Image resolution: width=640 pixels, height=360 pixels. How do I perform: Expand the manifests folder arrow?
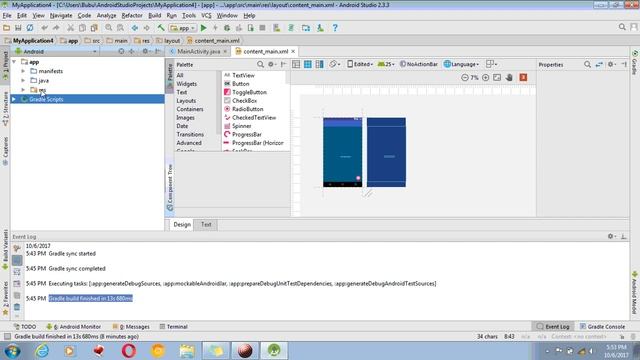[x=23, y=71]
